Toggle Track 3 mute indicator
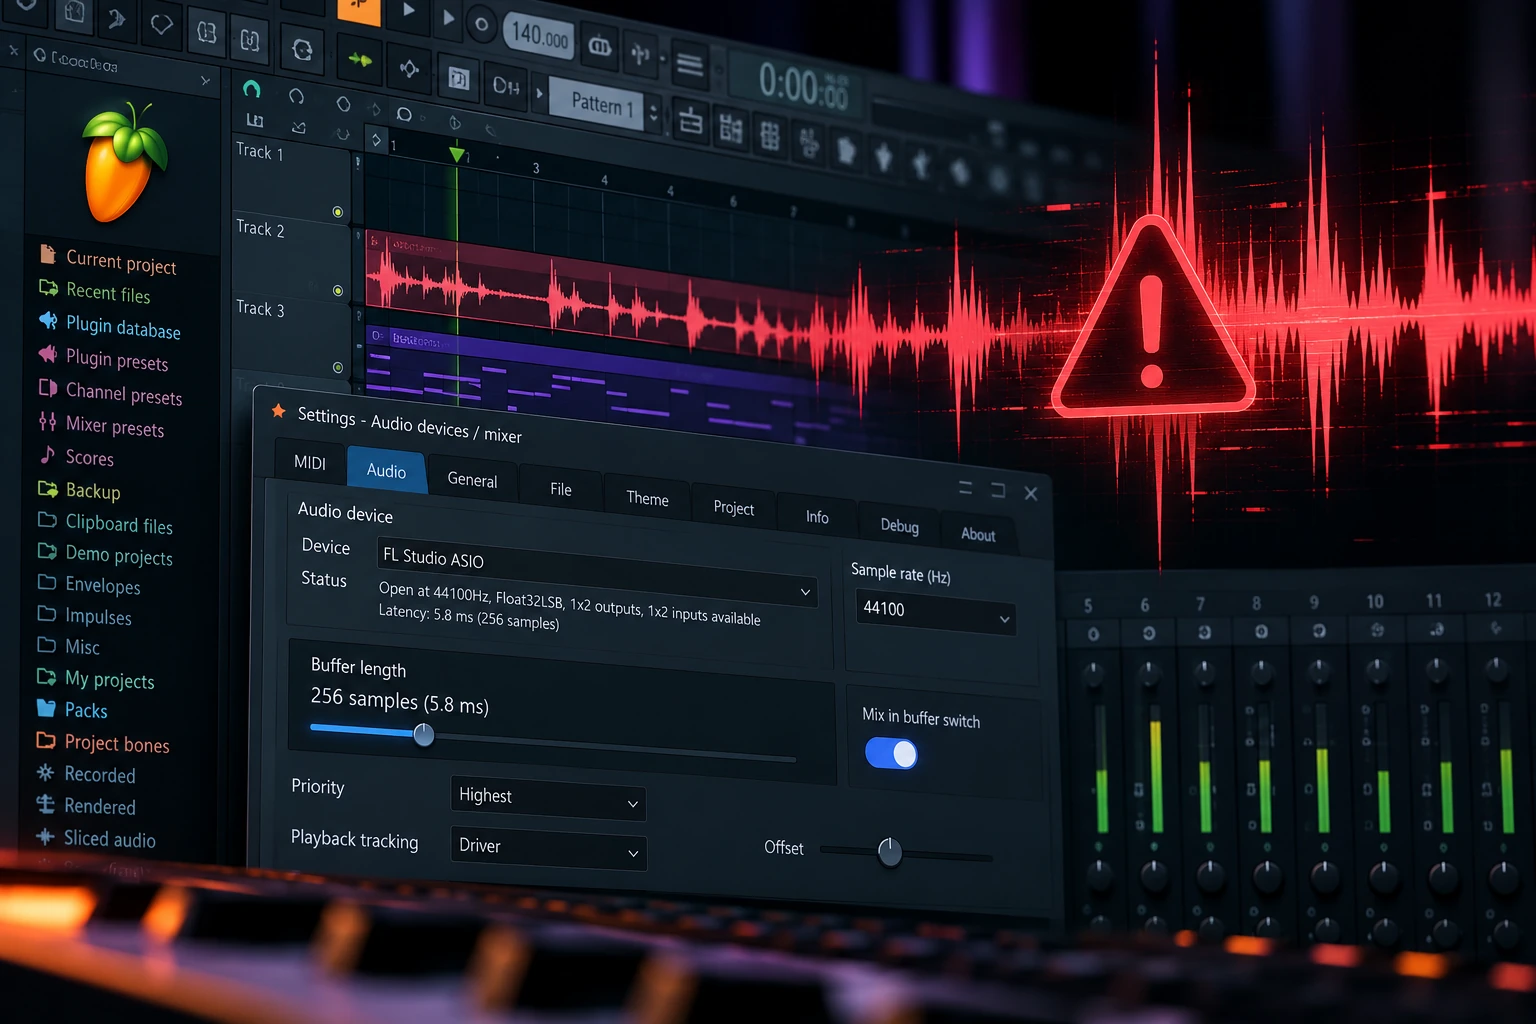This screenshot has width=1536, height=1024. pos(338,368)
